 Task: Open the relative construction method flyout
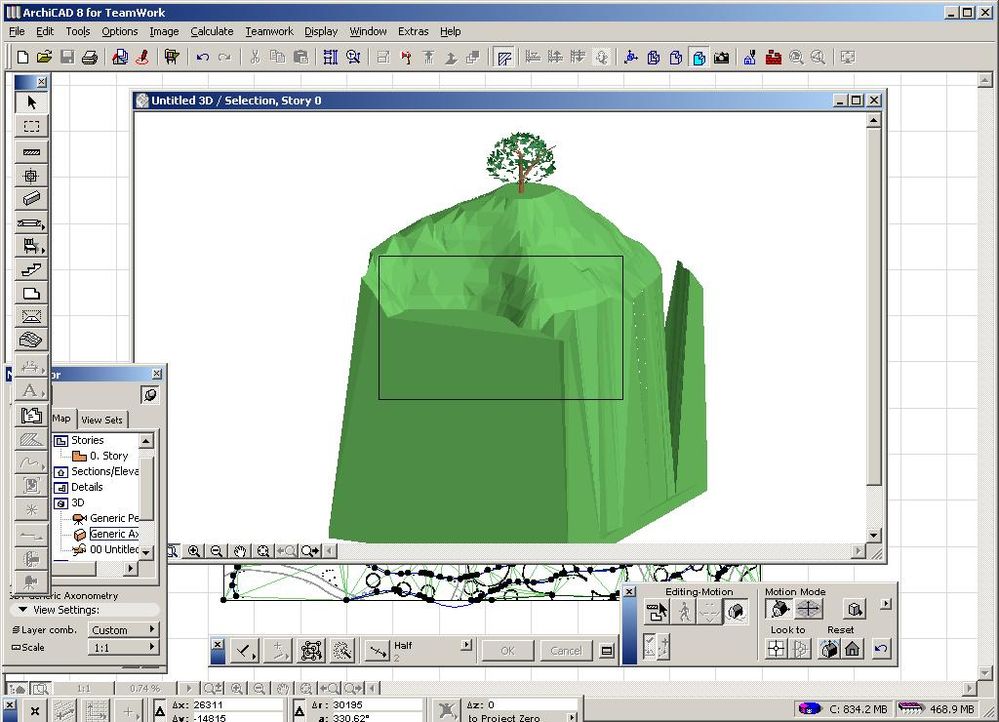pyautogui.click(x=245, y=651)
